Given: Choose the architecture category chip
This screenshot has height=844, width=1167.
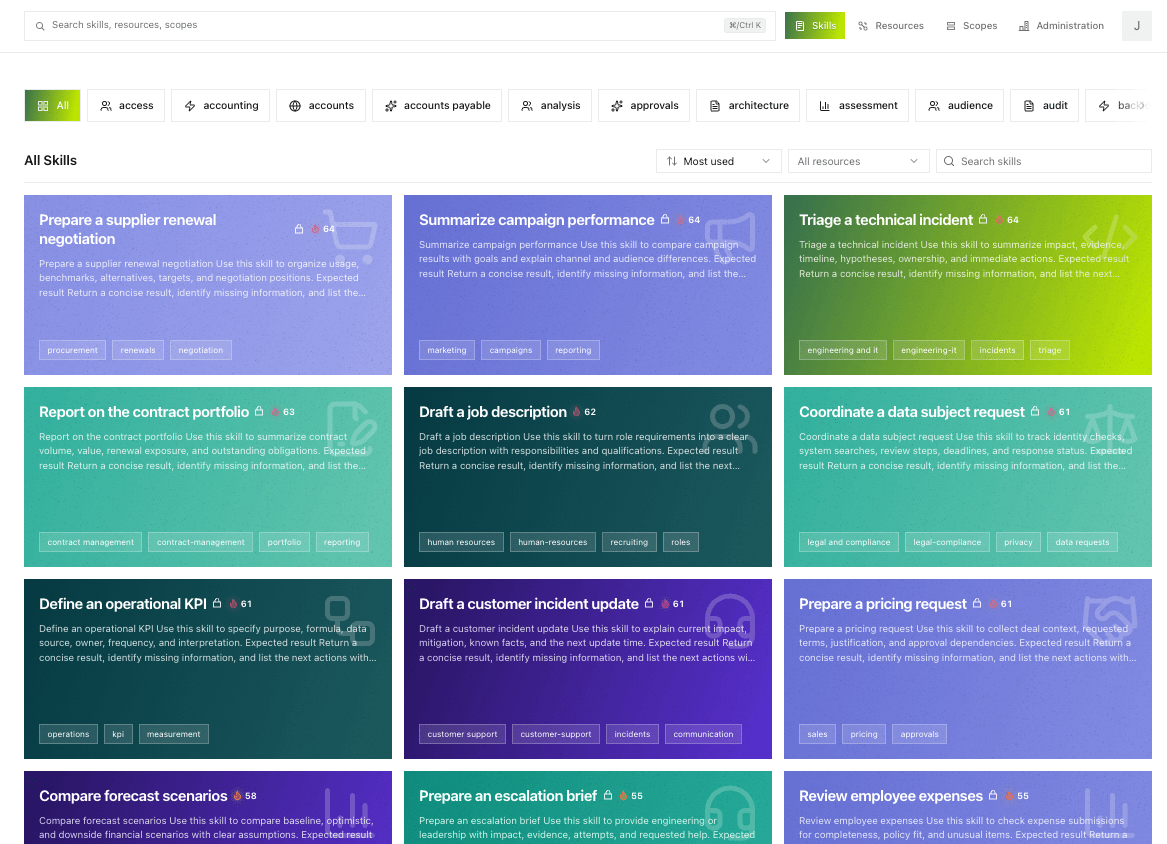Looking at the screenshot, I should coord(748,106).
